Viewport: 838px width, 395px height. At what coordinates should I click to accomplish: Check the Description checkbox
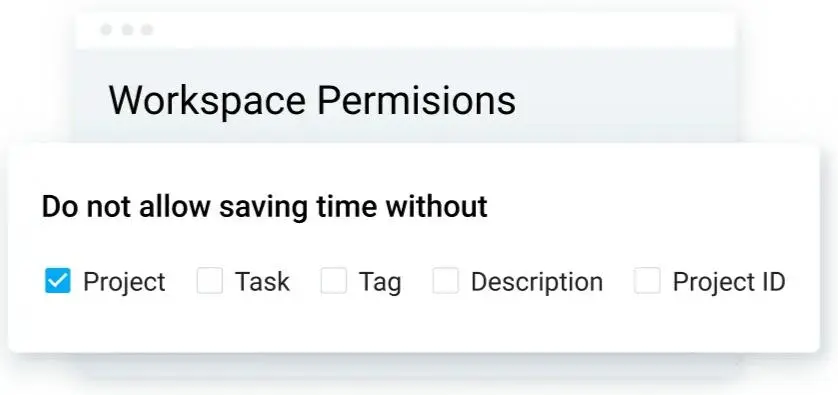(446, 281)
